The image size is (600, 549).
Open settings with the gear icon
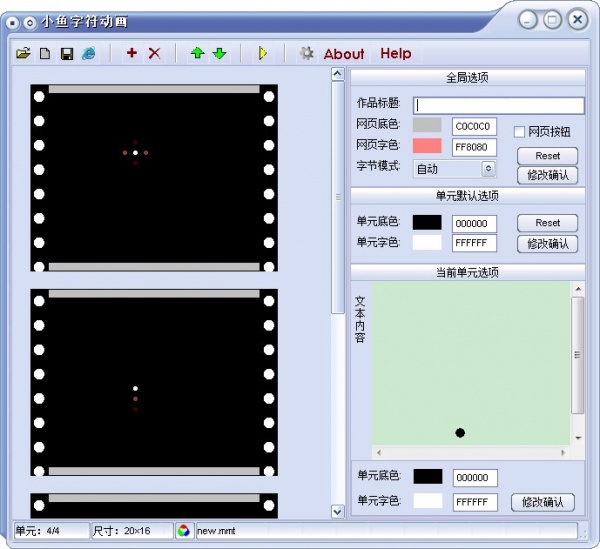point(307,54)
